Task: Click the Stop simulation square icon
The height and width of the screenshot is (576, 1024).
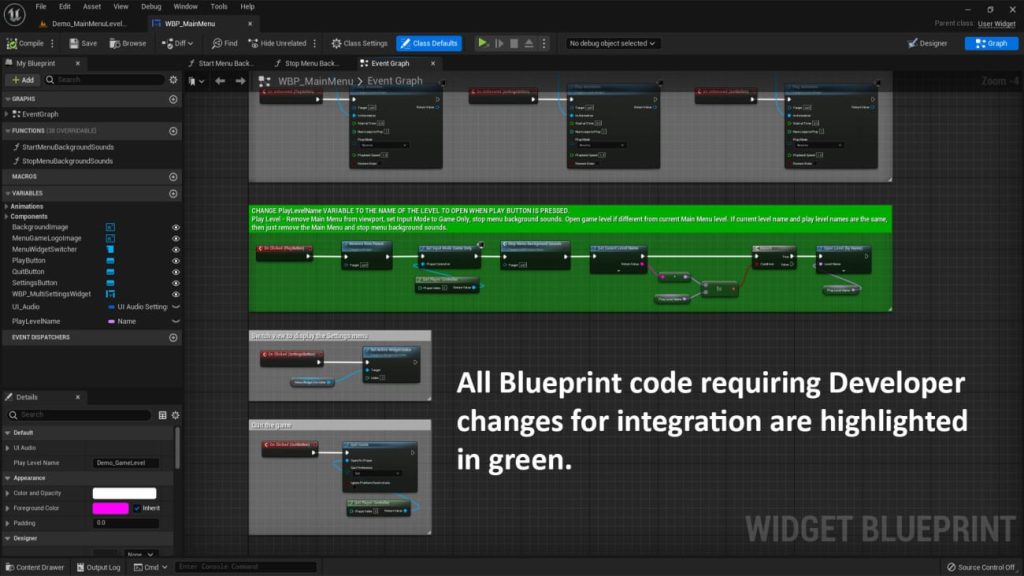Action: tap(514, 43)
